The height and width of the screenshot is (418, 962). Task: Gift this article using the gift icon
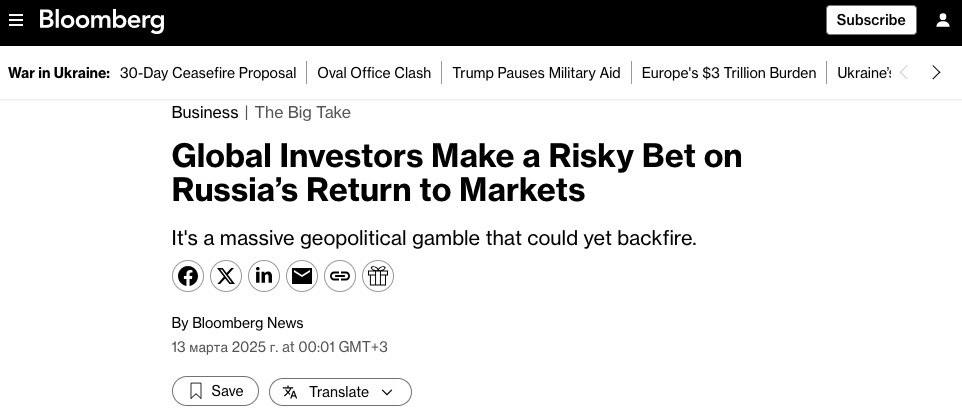[378, 276]
